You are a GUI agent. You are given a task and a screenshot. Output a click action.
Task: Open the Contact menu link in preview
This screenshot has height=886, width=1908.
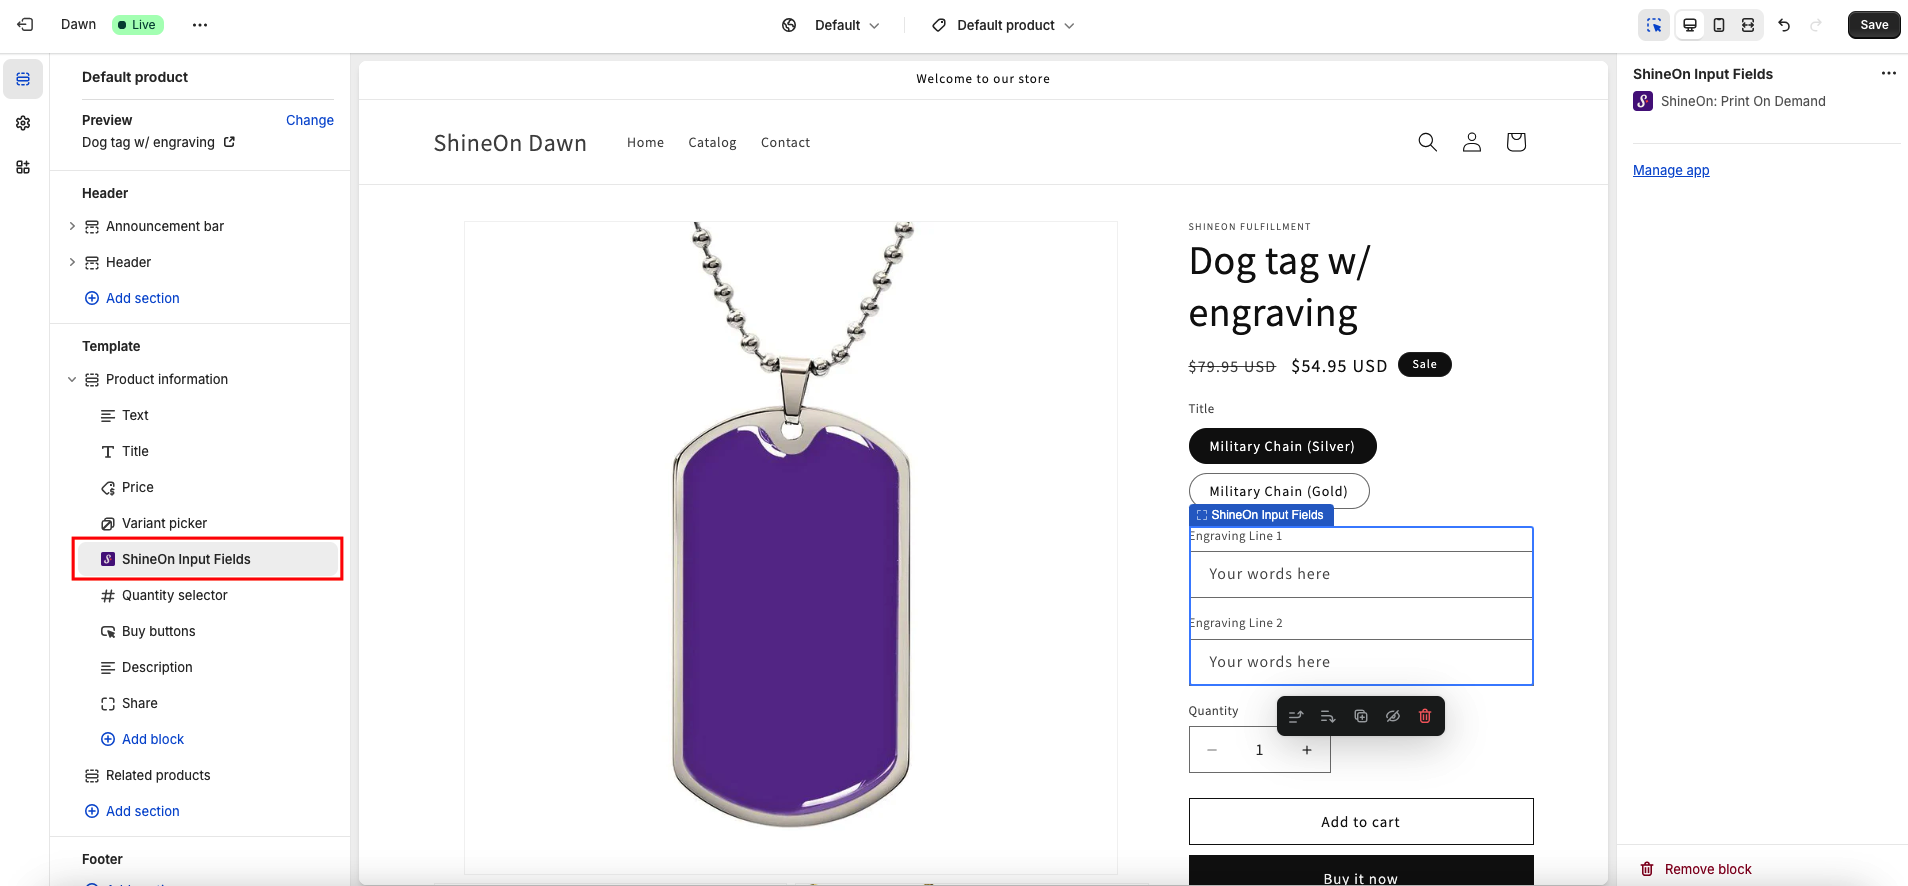pyautogui.click(x=785, y=143)
